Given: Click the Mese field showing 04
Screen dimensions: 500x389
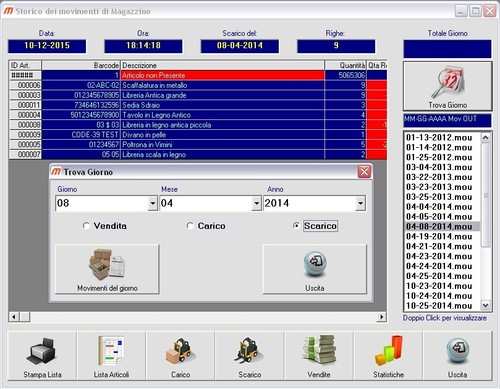Looking at the screenshot, I should 206,203.
